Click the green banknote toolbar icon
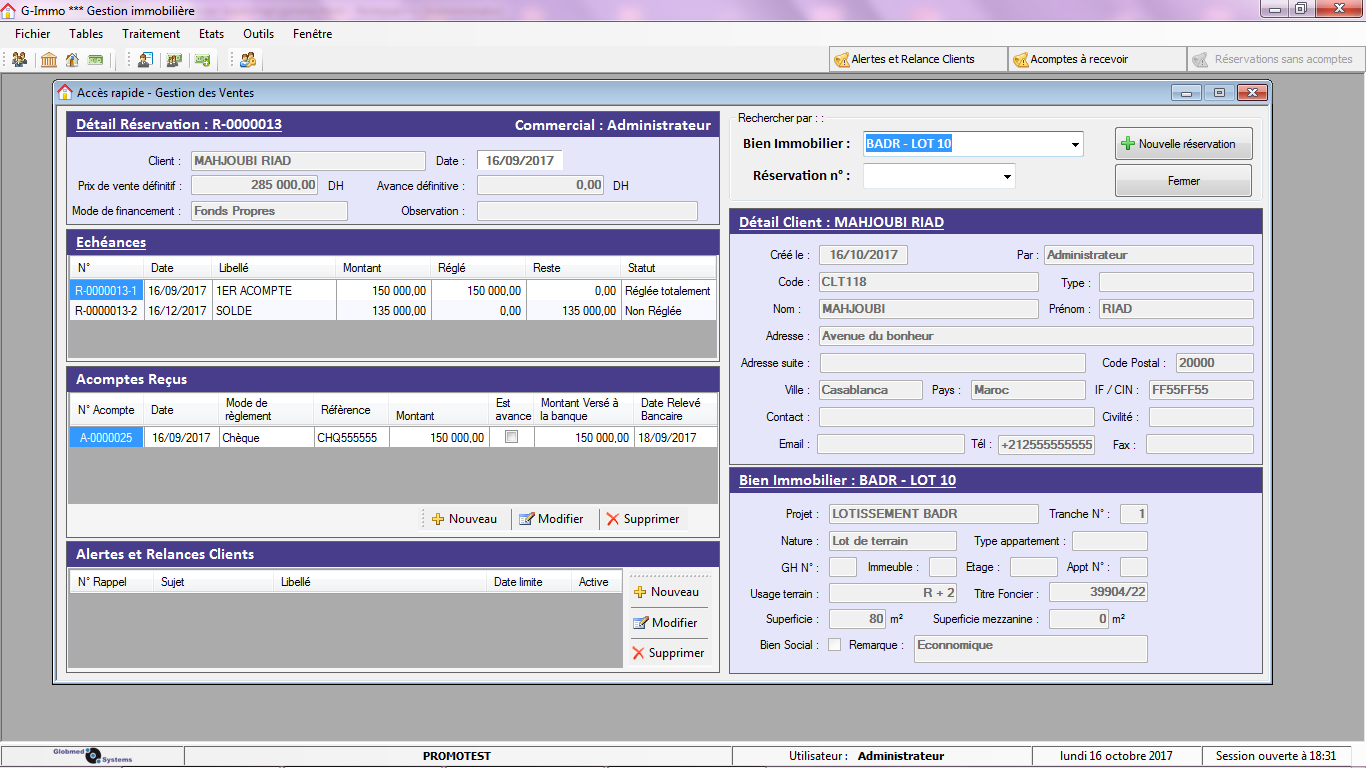 click(x=96, y=60)
